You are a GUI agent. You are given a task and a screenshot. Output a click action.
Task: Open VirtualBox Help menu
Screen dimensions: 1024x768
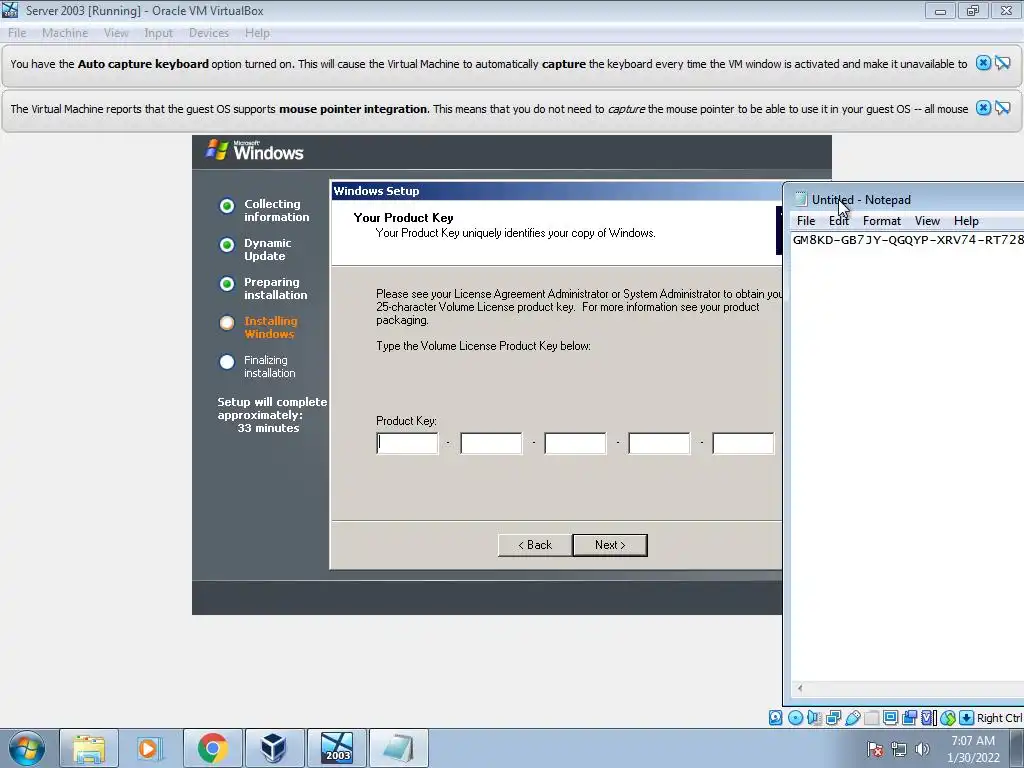click(257, 33)
